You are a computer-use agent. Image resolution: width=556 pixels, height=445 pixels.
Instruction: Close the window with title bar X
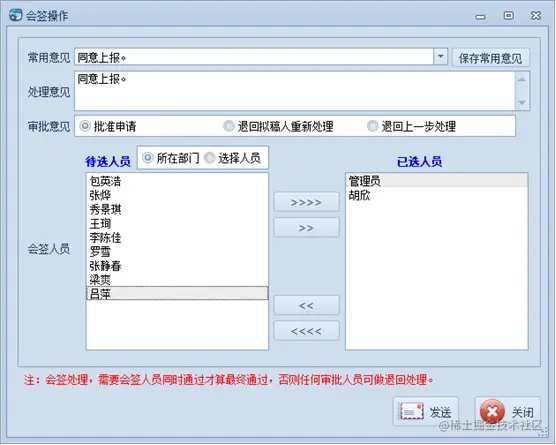tap(536, 15)
